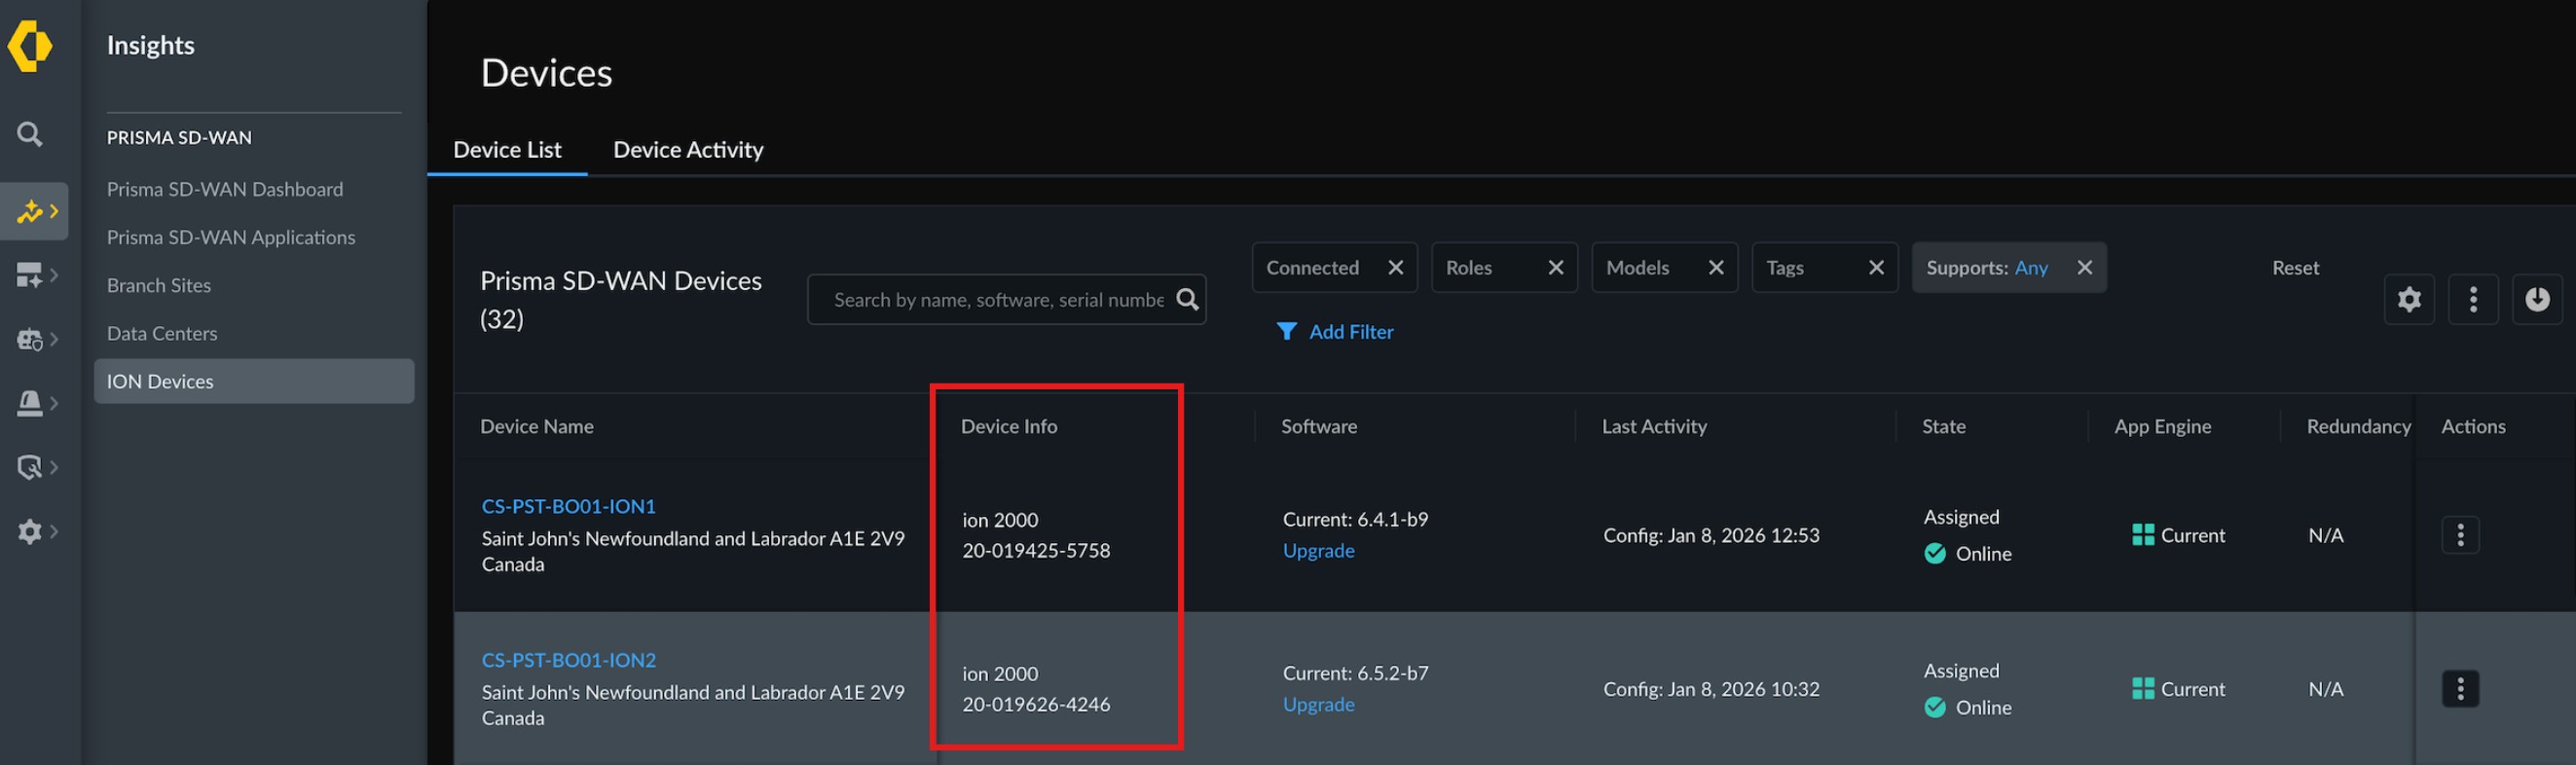Remove the Connected filter with its X
The width and height of the screenshot is (2576, 765).
tap(1396, 267)
